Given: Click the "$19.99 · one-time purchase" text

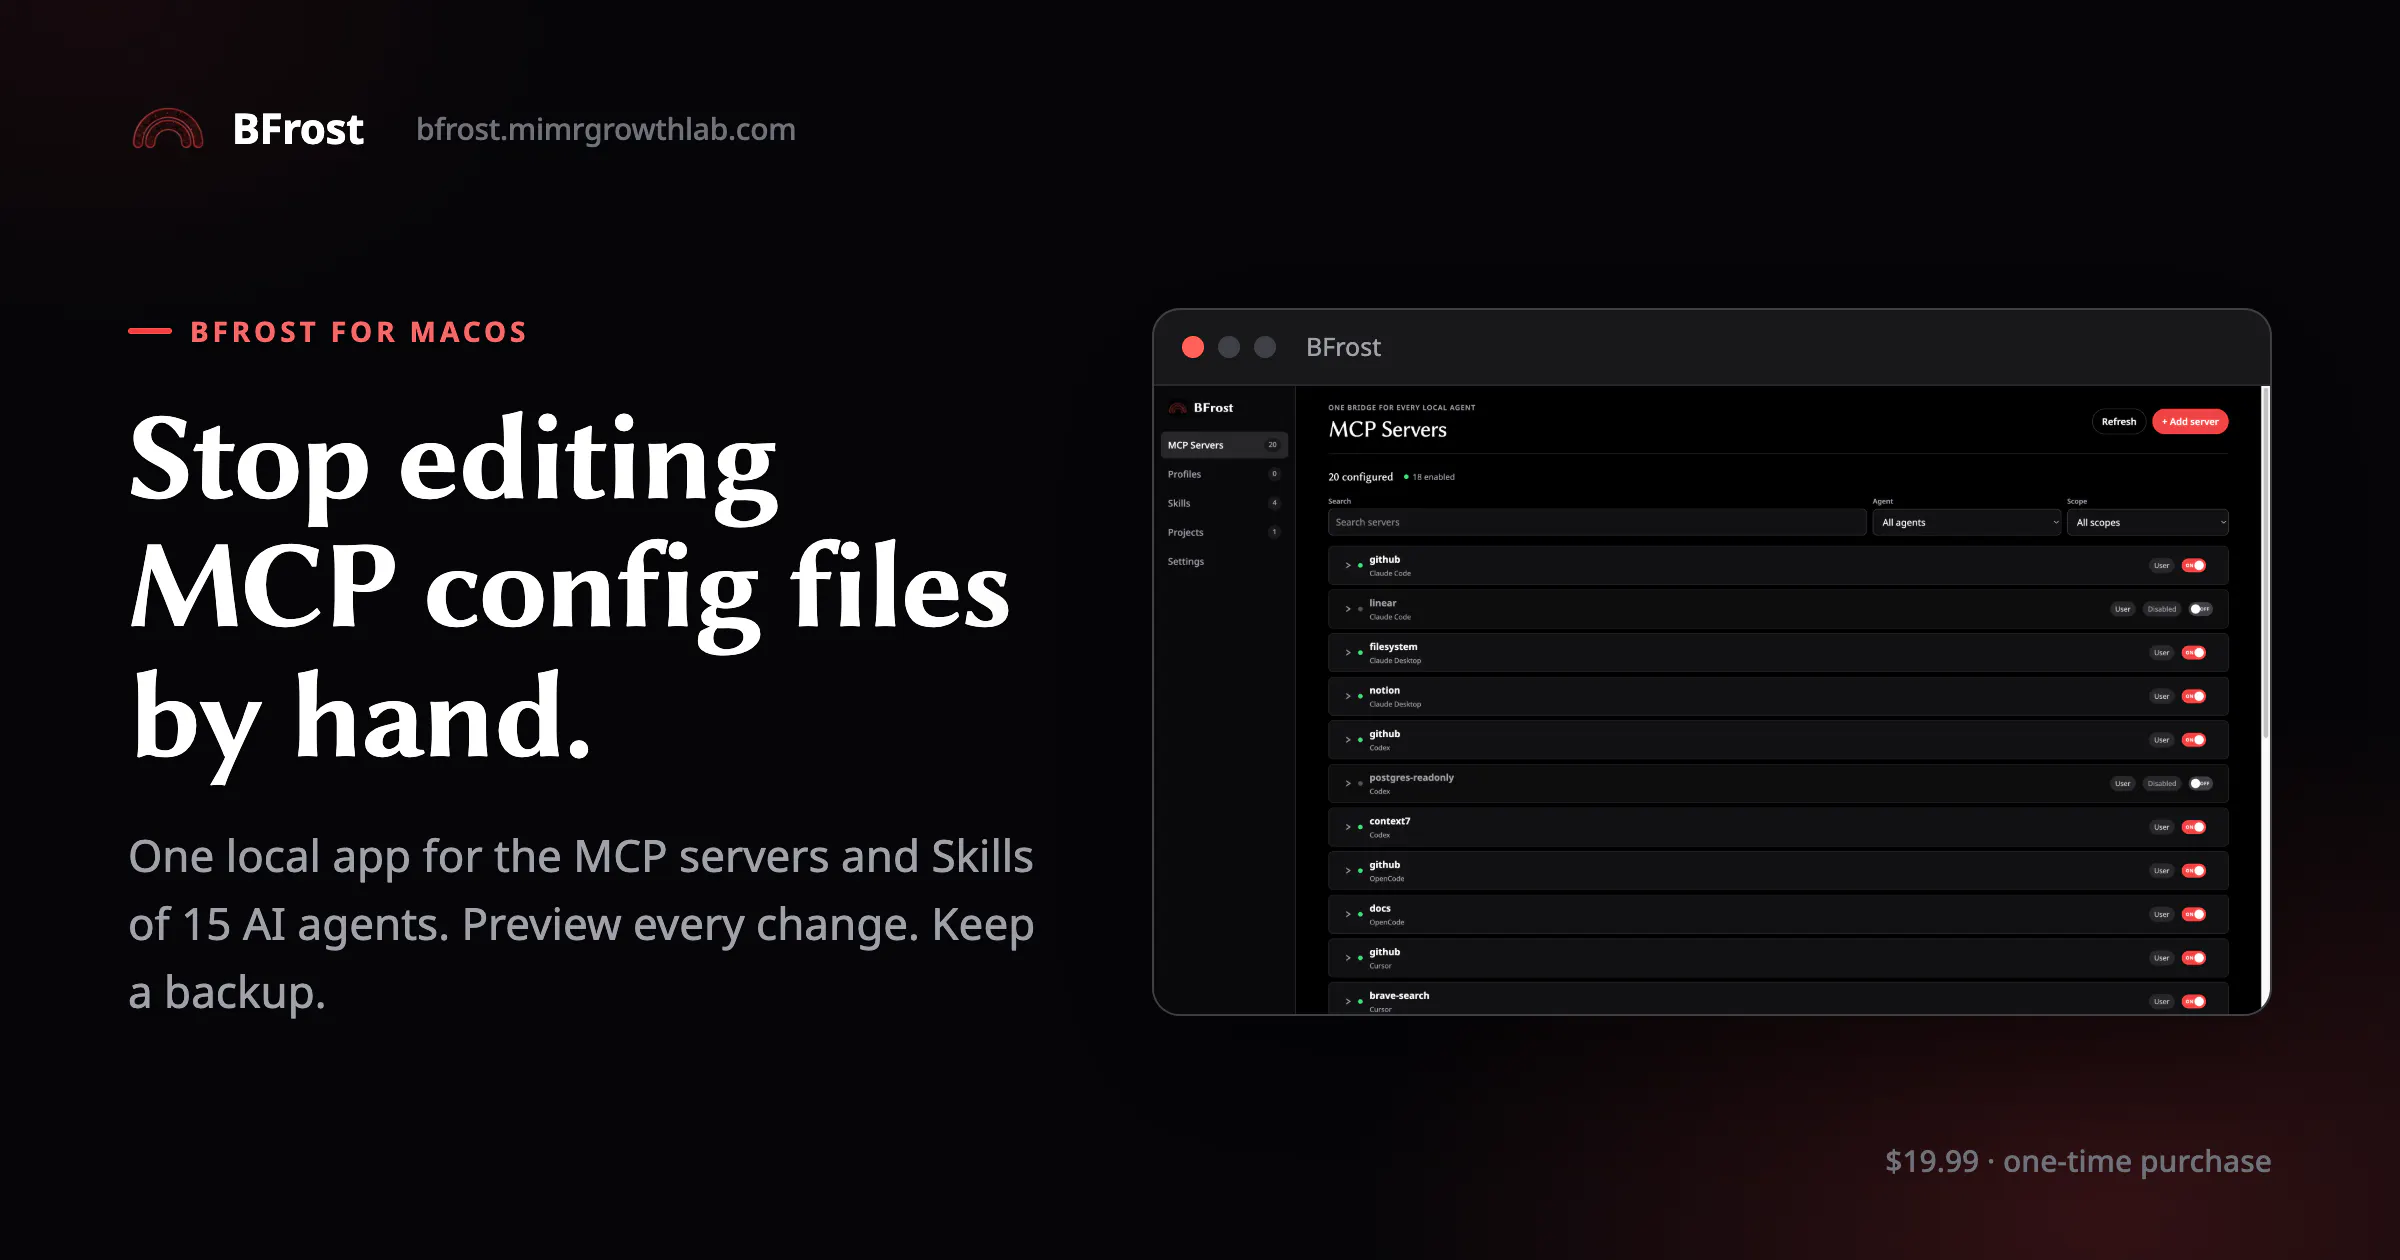Looking at the screenshot, I should [2078, 1161].
